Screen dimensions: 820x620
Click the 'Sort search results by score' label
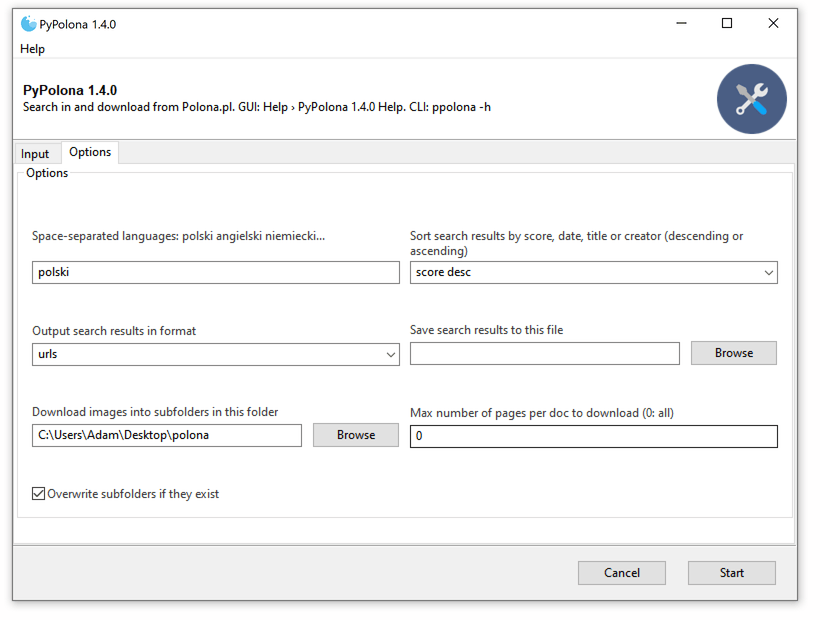(576, 243)
